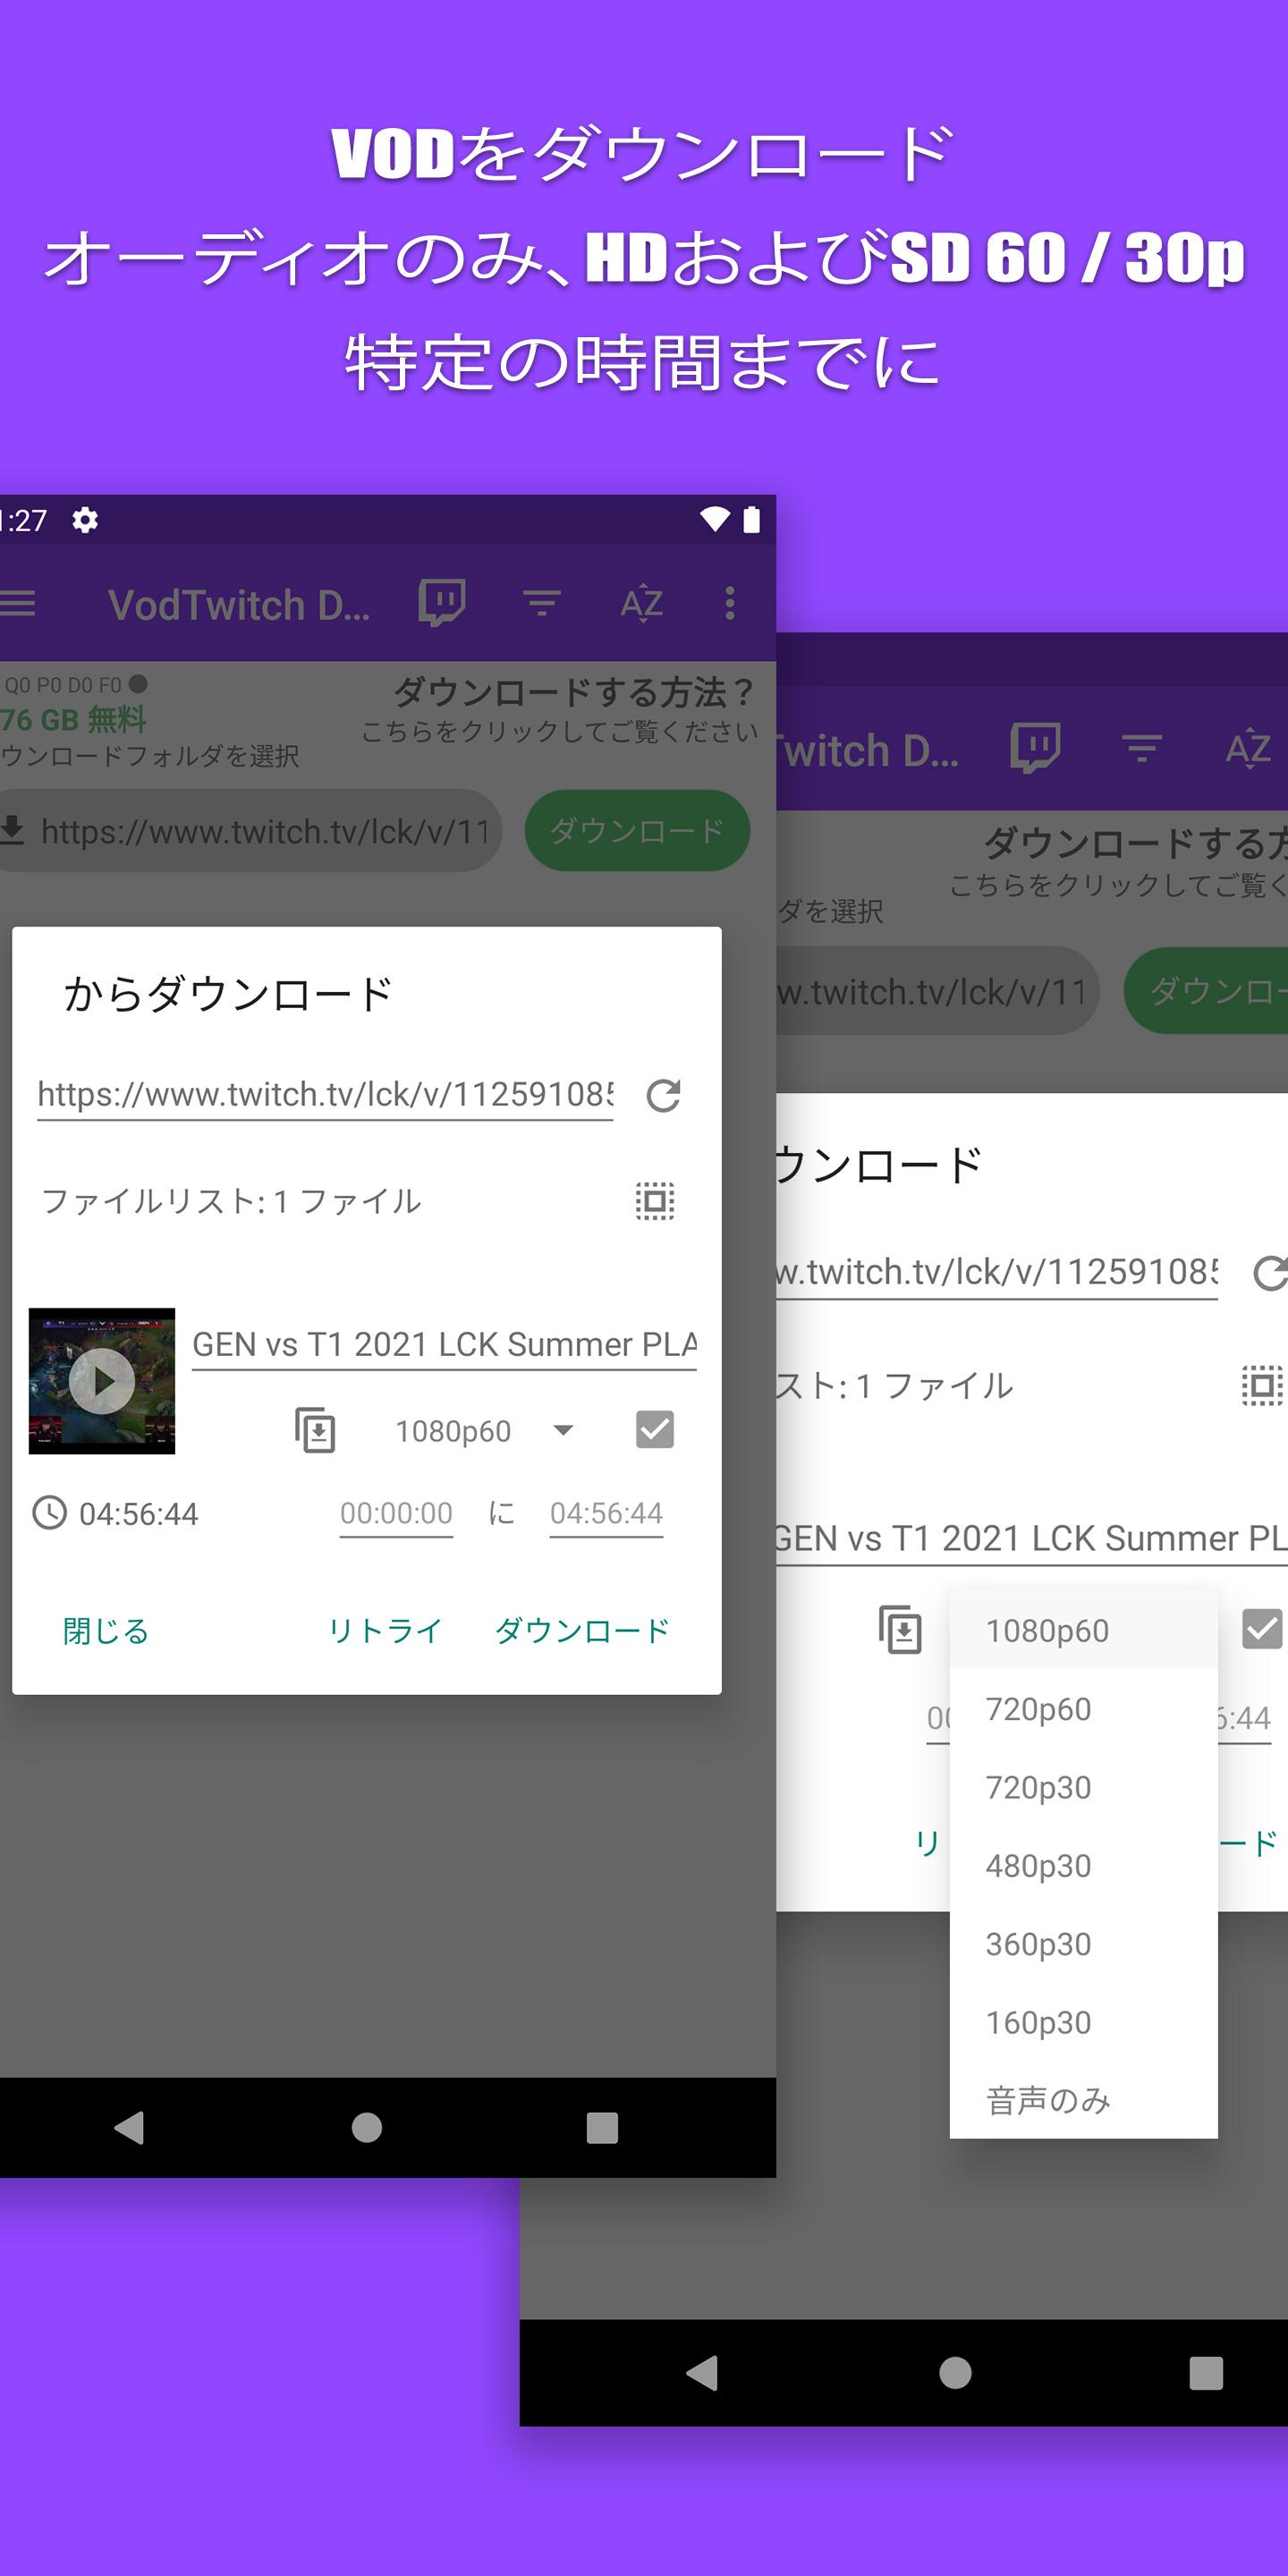
Task: Click select-all icon beside file list in left dialog
Action: [655, 1201]
